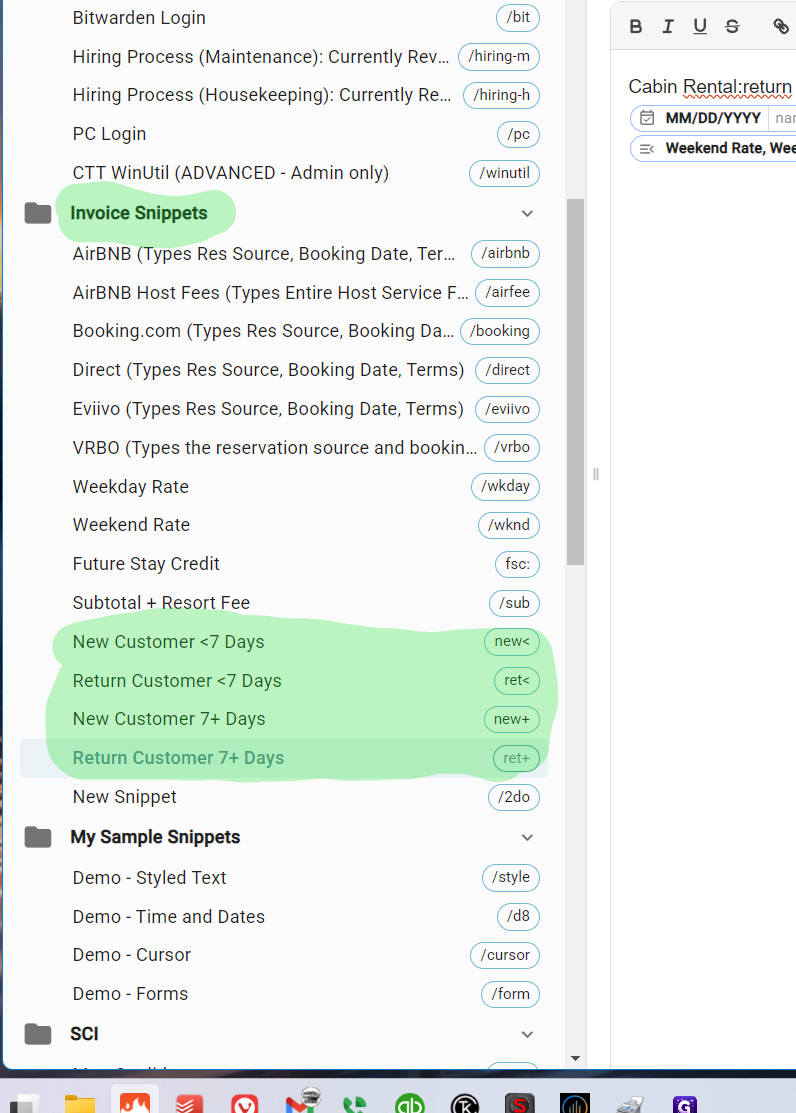
Task: Click the fsc: shortcut badge
Action: [517, 564]
